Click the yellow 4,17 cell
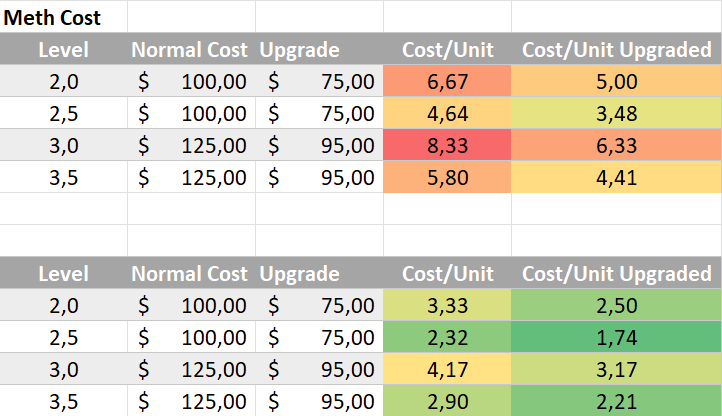 tap(447, 370)
